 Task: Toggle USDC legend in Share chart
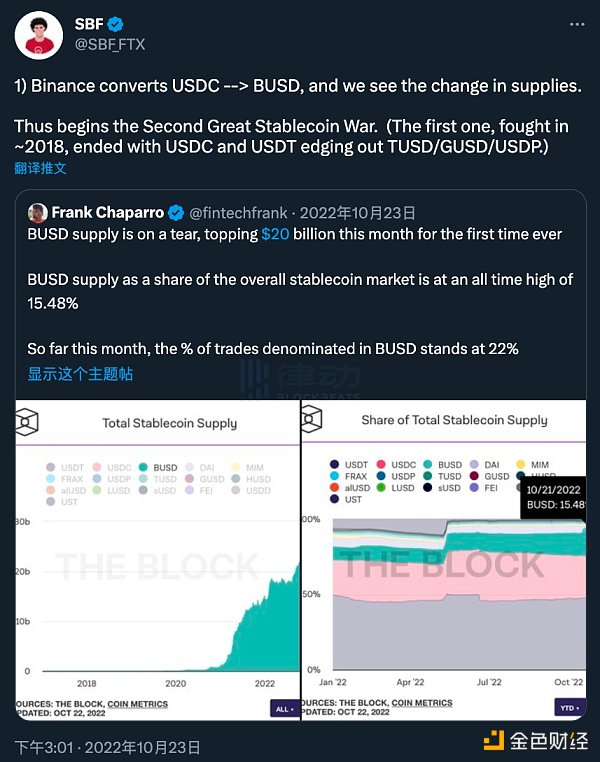397,465
